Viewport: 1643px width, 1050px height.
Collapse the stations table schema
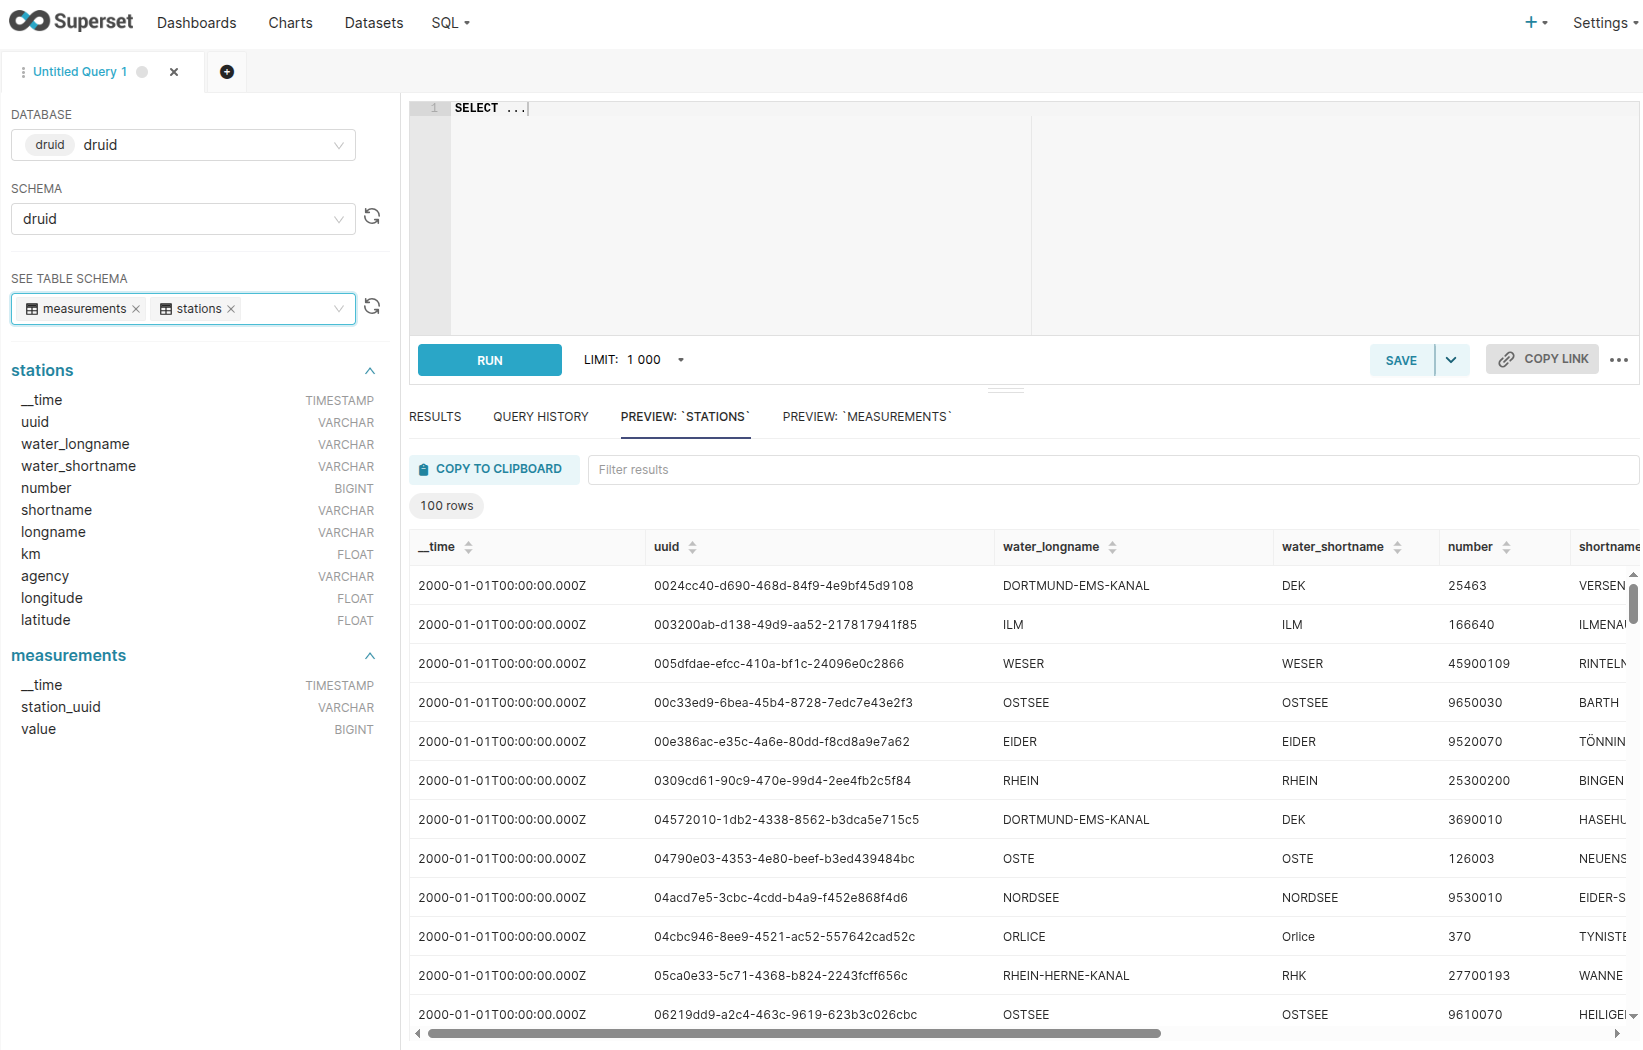tap(370, 371)
